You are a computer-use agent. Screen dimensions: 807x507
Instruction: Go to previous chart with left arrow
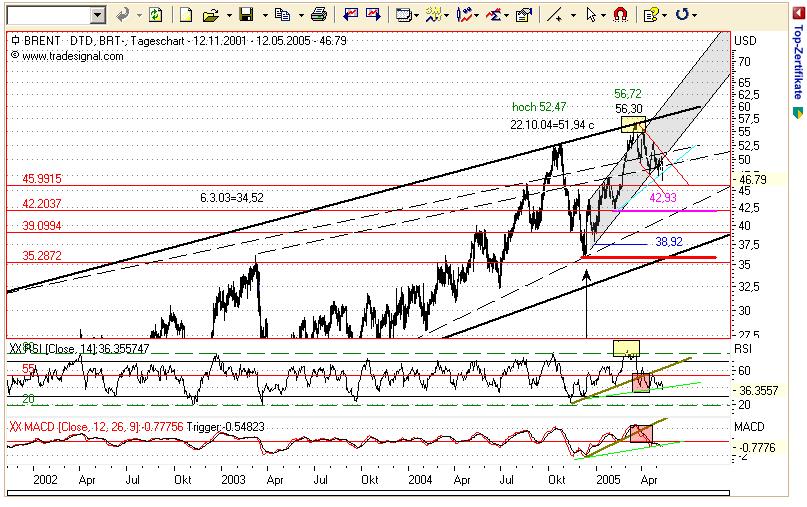click(350, 15)
